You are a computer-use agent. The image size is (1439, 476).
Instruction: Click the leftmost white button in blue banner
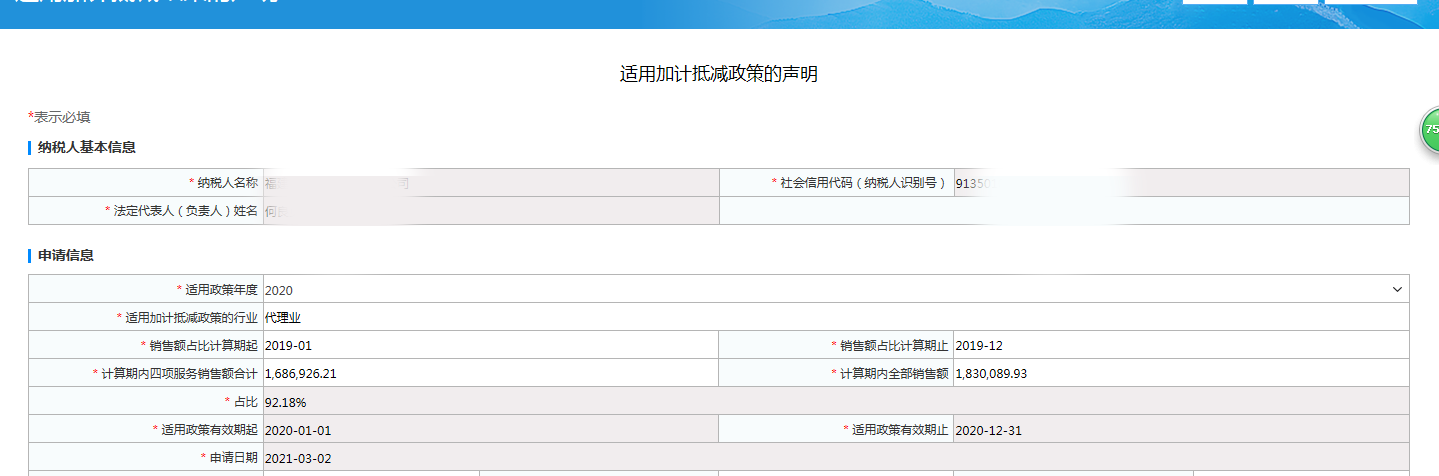click(x=1214, y=2)
